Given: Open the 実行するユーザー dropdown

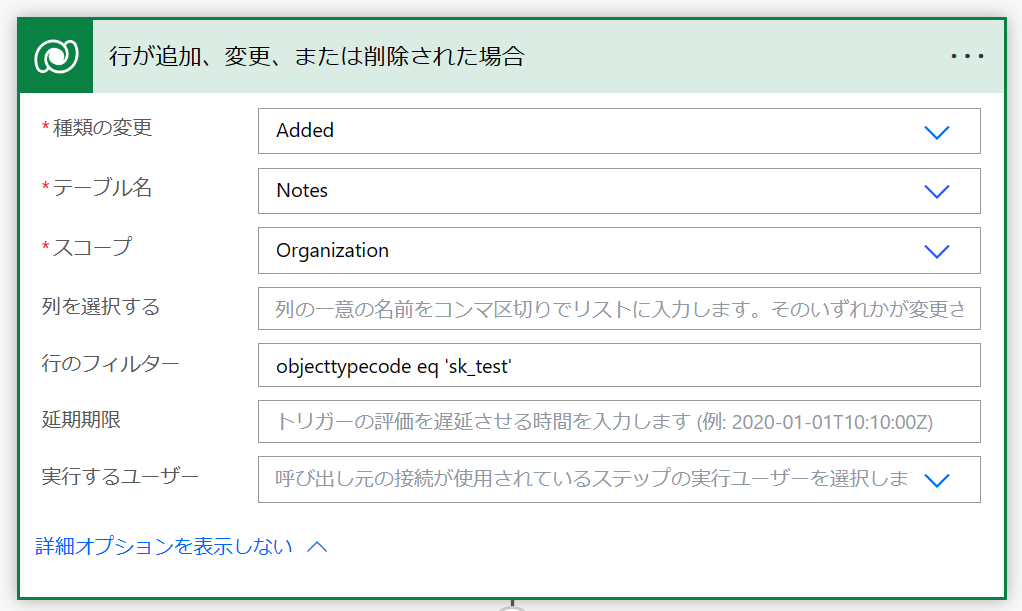Looking at the screenshot, I should 619,479.
